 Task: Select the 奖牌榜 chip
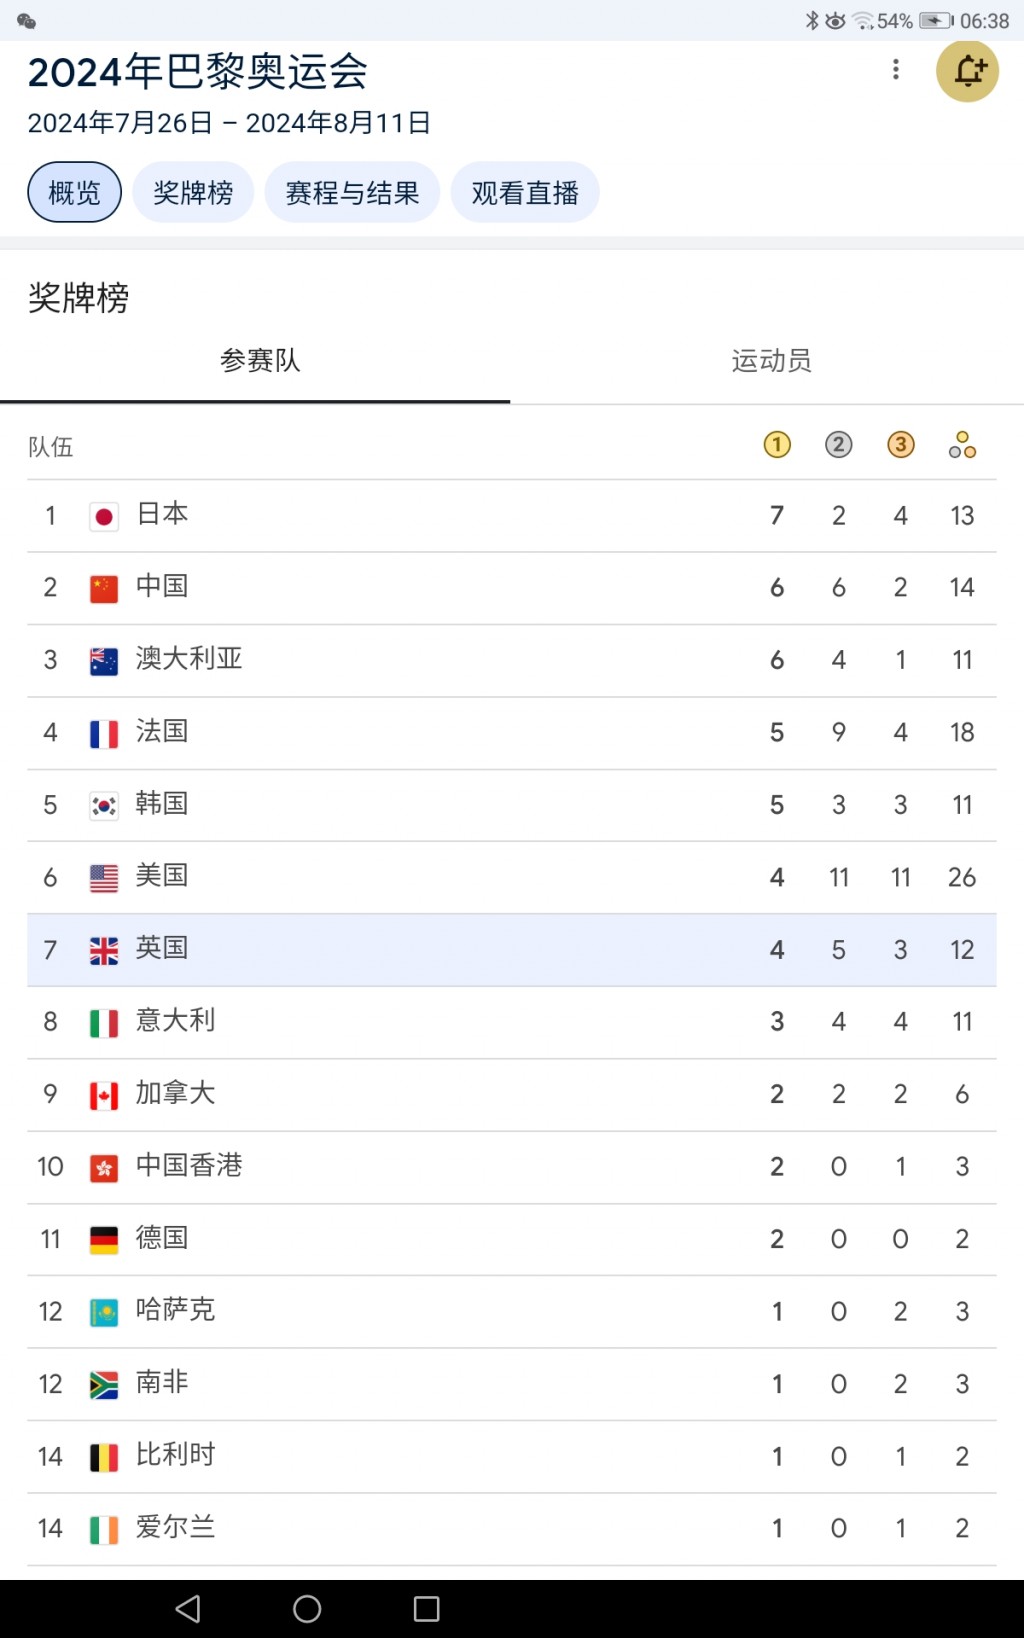193,192
